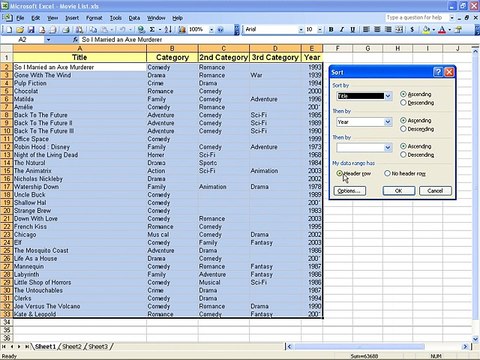Align cell text left
The width and height of the screenshot is (480, 360).
[x=366, y=30]
